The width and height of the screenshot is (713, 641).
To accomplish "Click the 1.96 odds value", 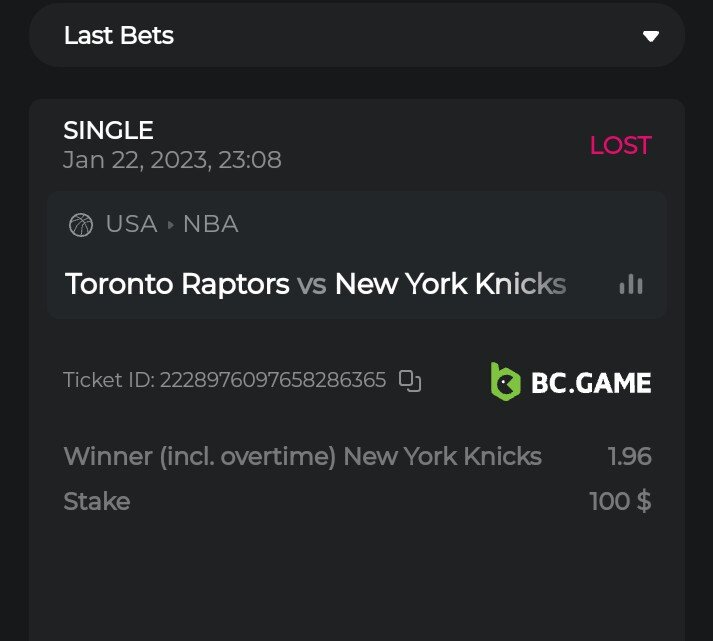I will (x=629, y=457).
